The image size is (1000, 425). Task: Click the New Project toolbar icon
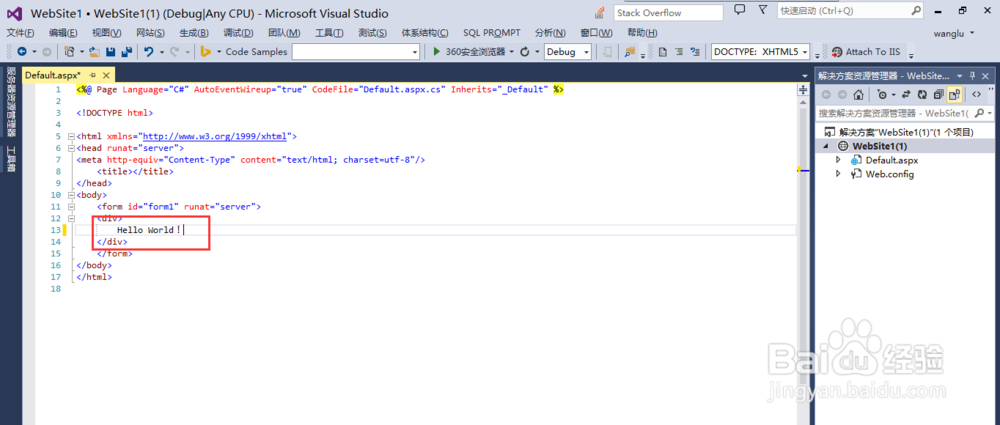pos(70,52)
